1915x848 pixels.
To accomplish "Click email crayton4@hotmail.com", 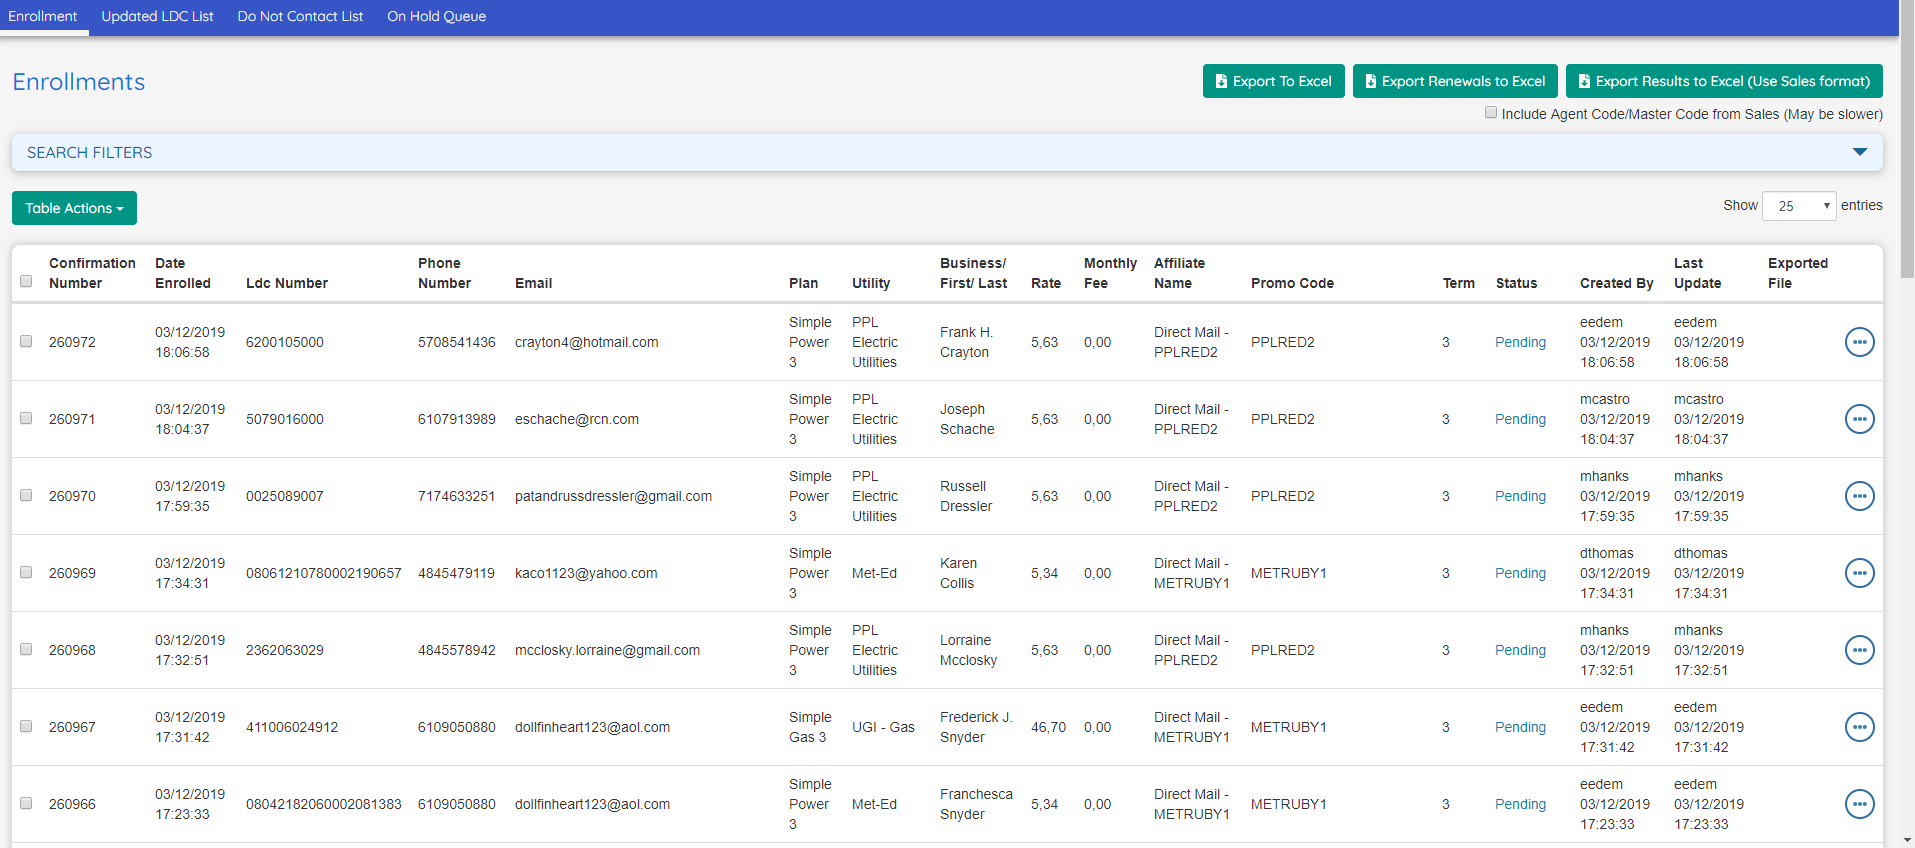I will coord(586,342).
